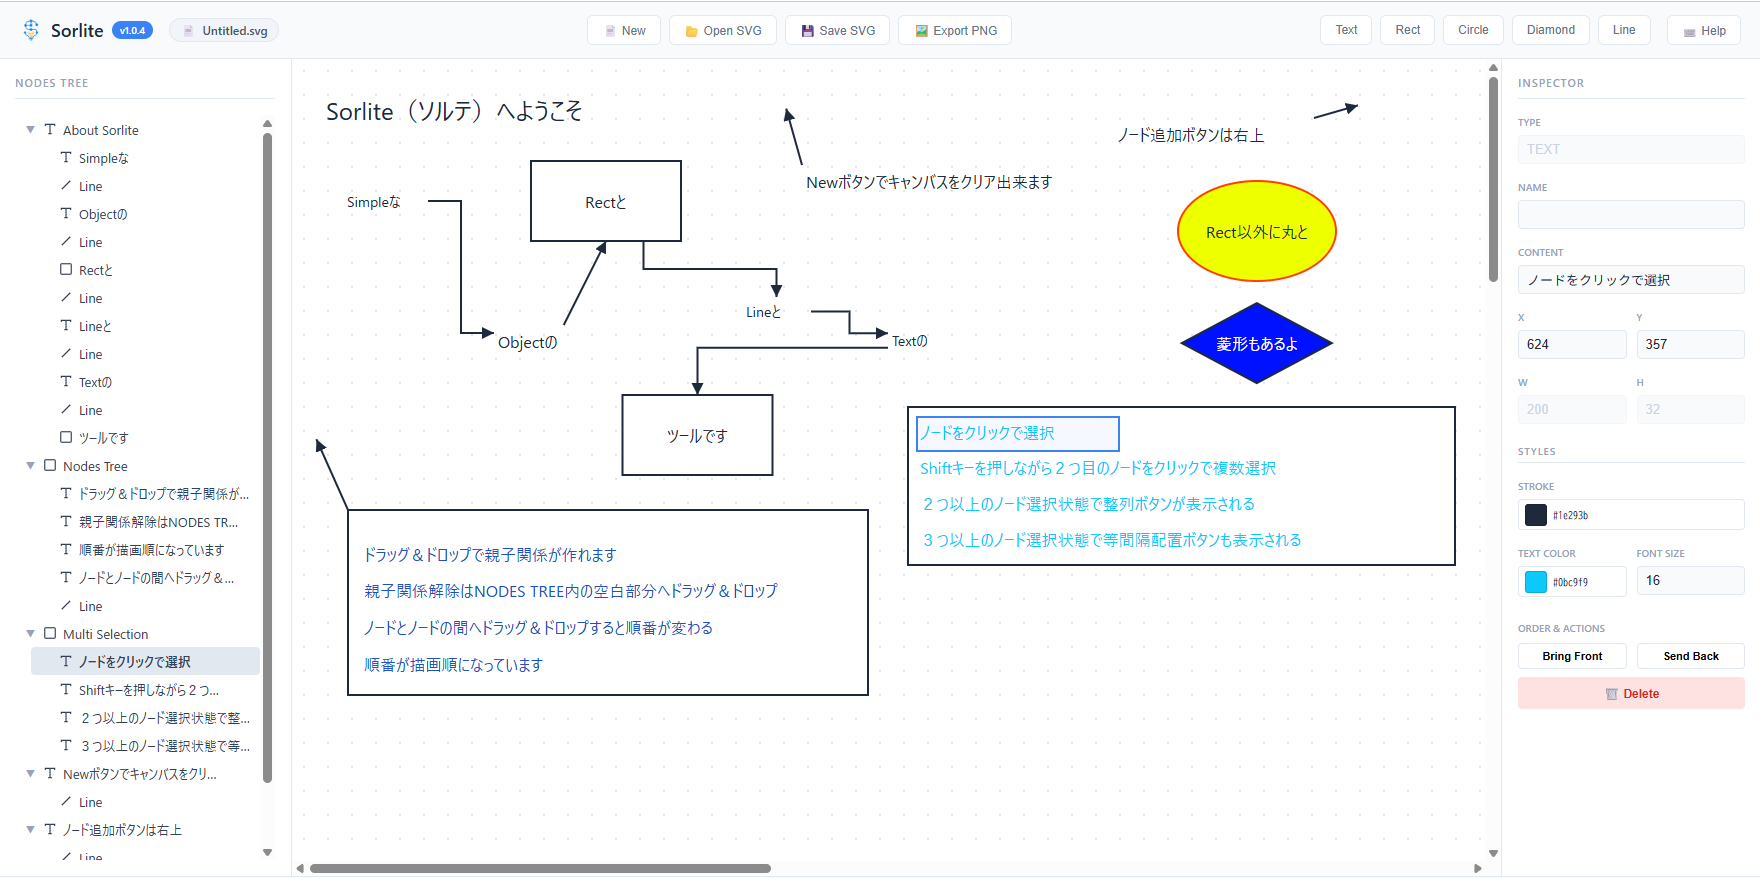Add a Rect node from toolbar
The height and width of the screenshot is (878, 1760).
click(x=1408, y=30)
